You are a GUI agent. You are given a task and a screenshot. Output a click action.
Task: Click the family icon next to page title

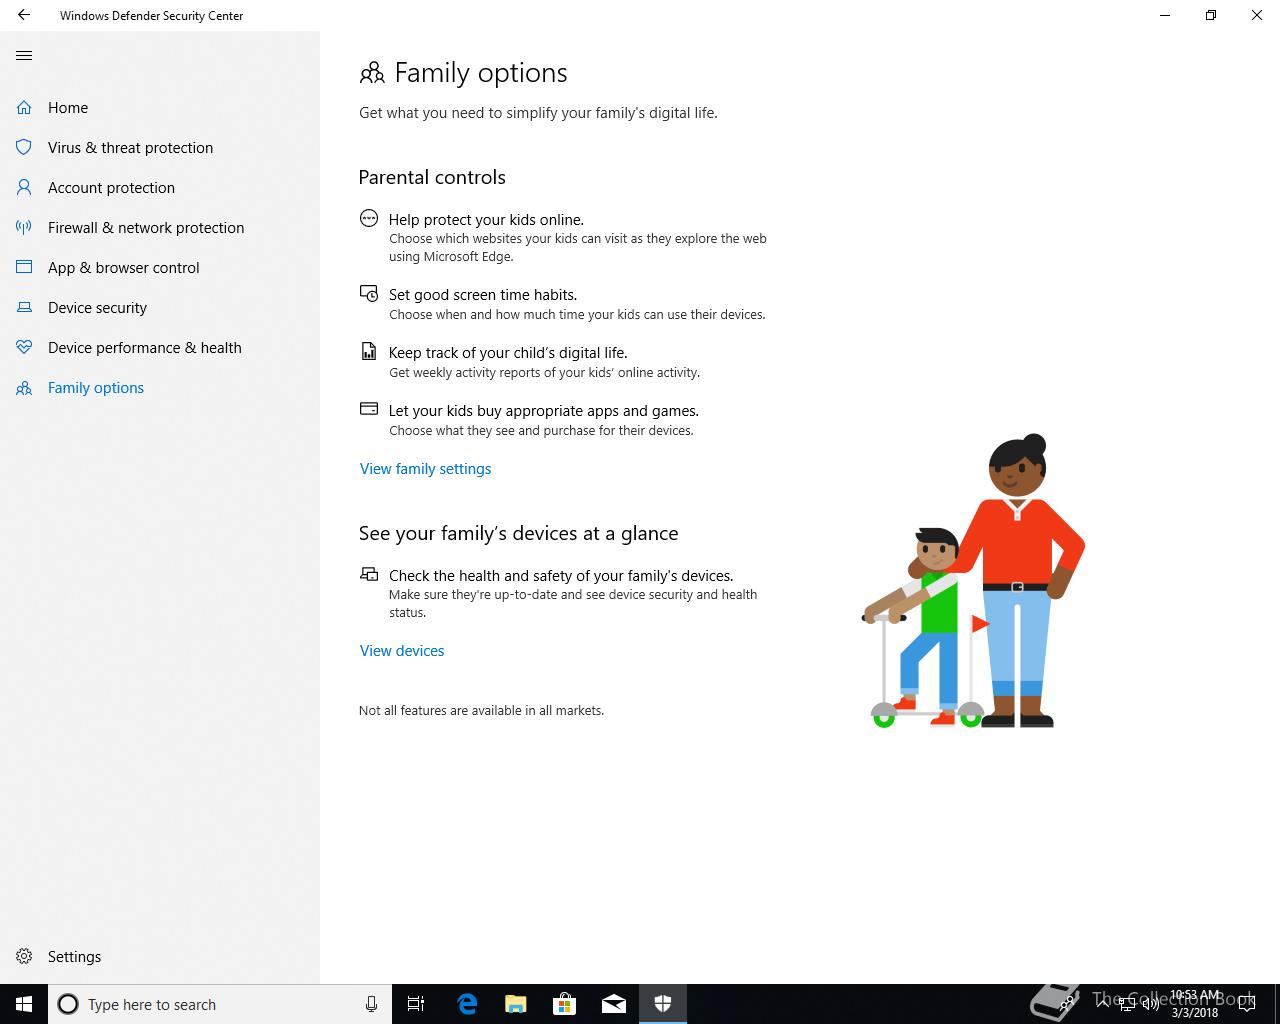(x=372, y=73)
